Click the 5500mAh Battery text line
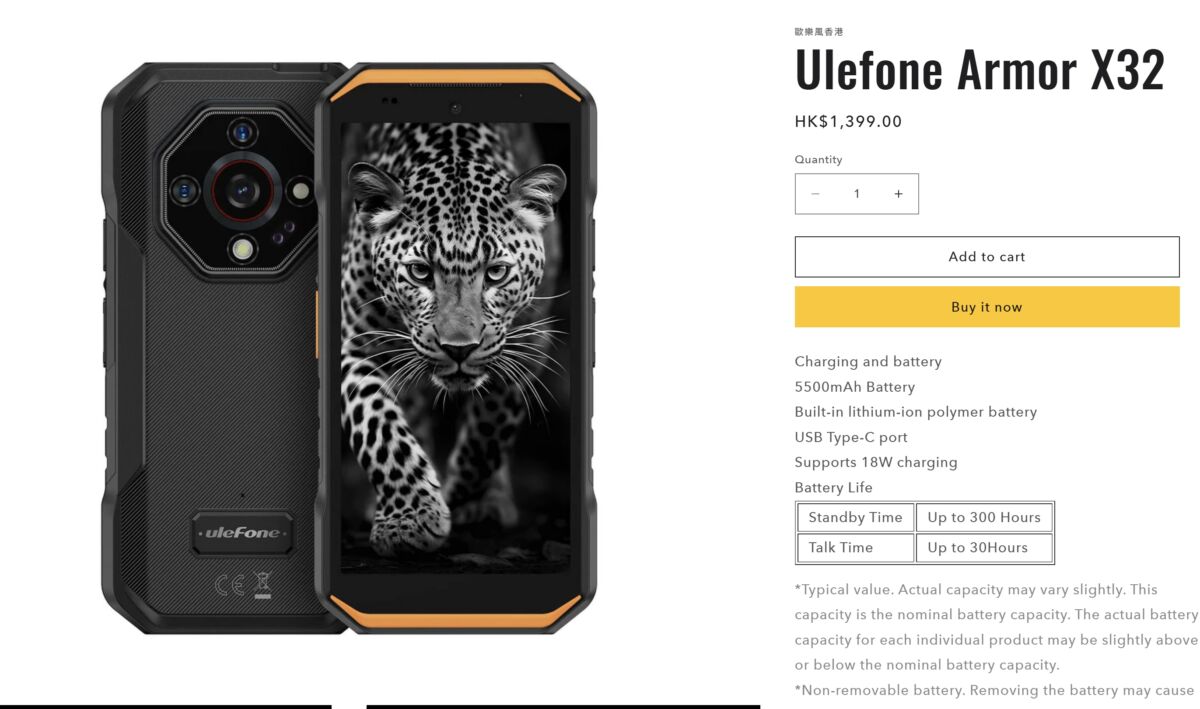The height and width of the screenshot is (709, 1200). point(855,387)
